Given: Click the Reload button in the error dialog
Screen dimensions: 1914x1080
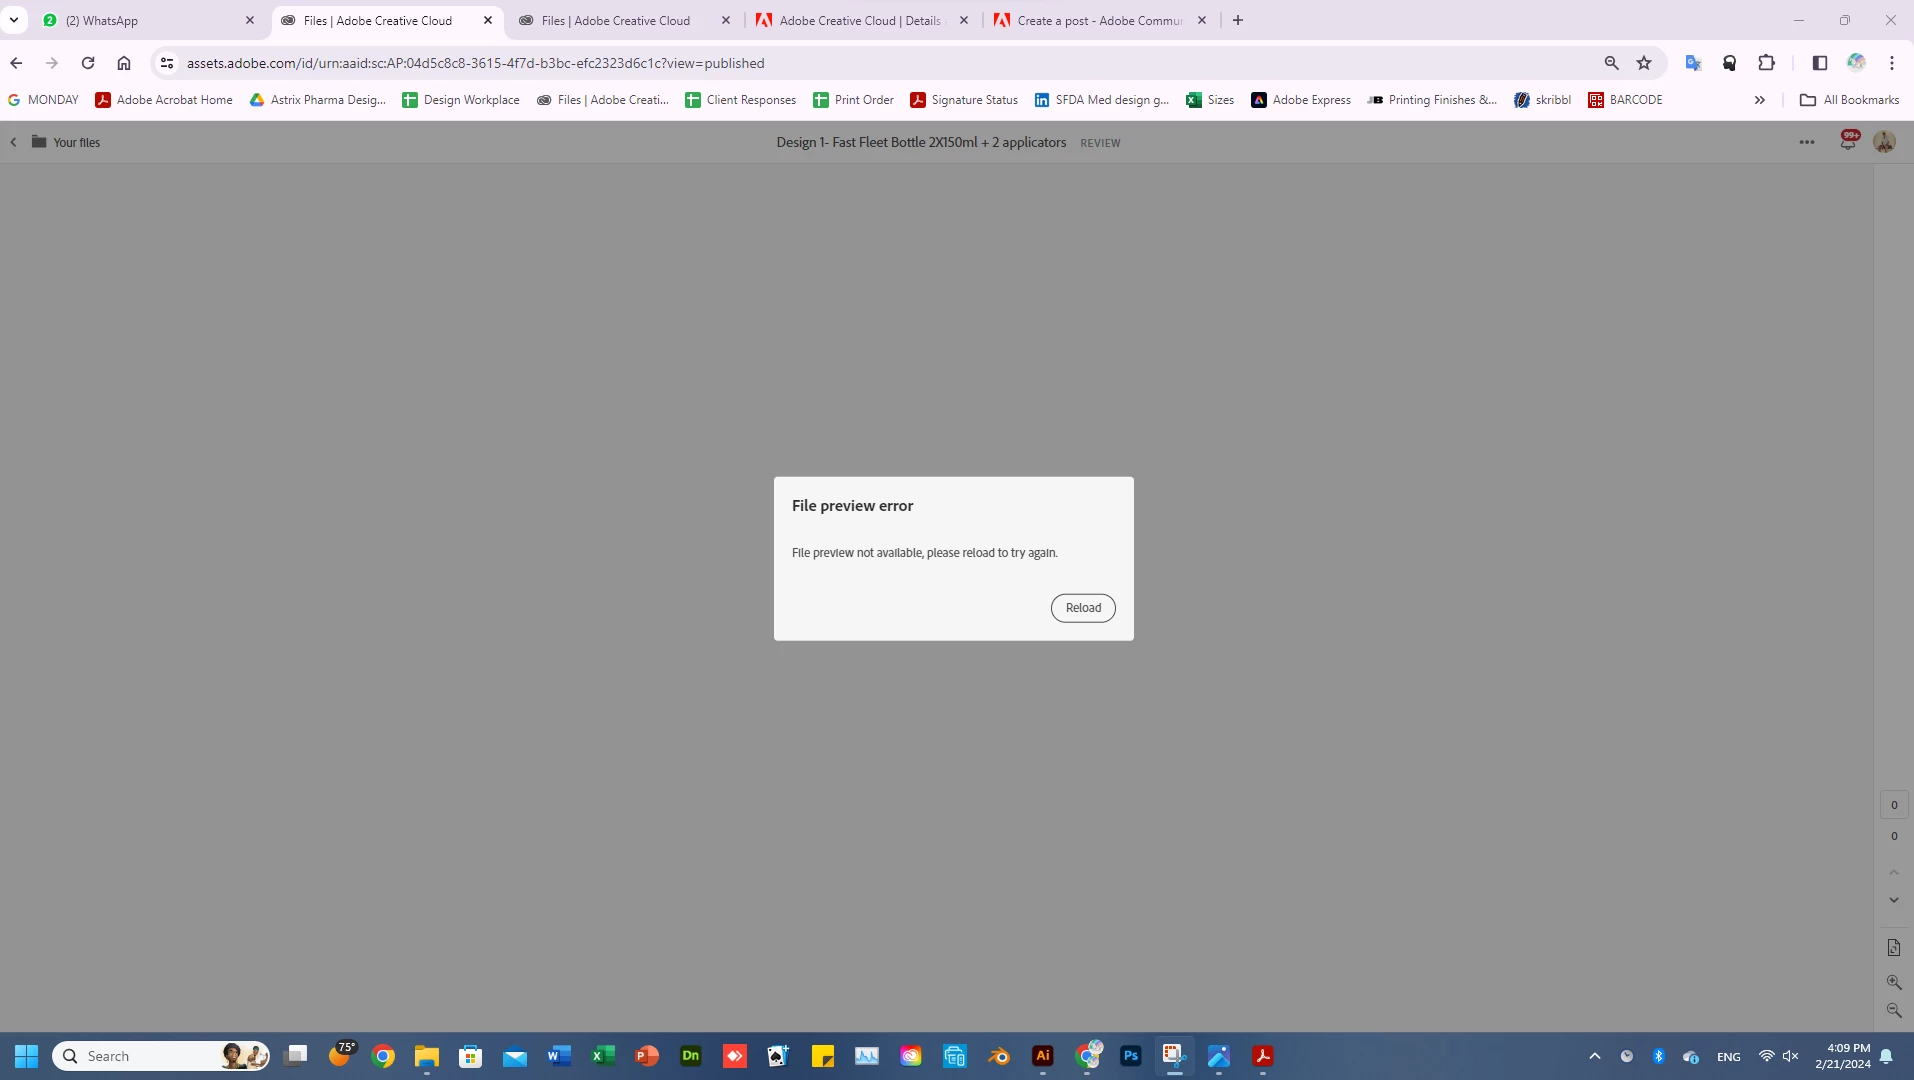Looking at the screenshot, I should 1083,608.
